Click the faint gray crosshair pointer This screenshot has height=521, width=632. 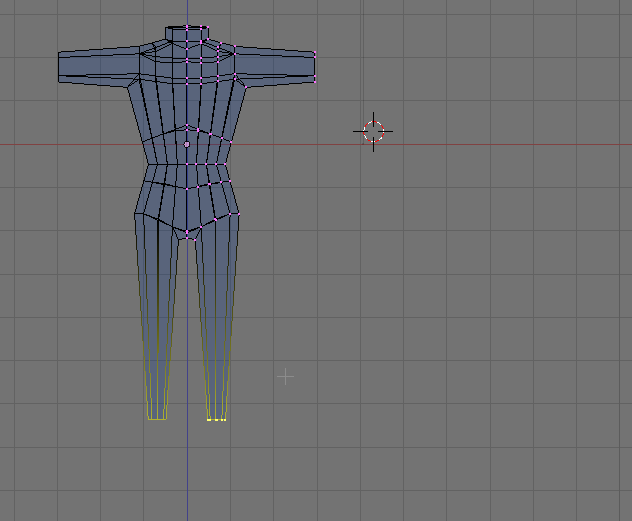pyautogui.click(x=285, y=376)
